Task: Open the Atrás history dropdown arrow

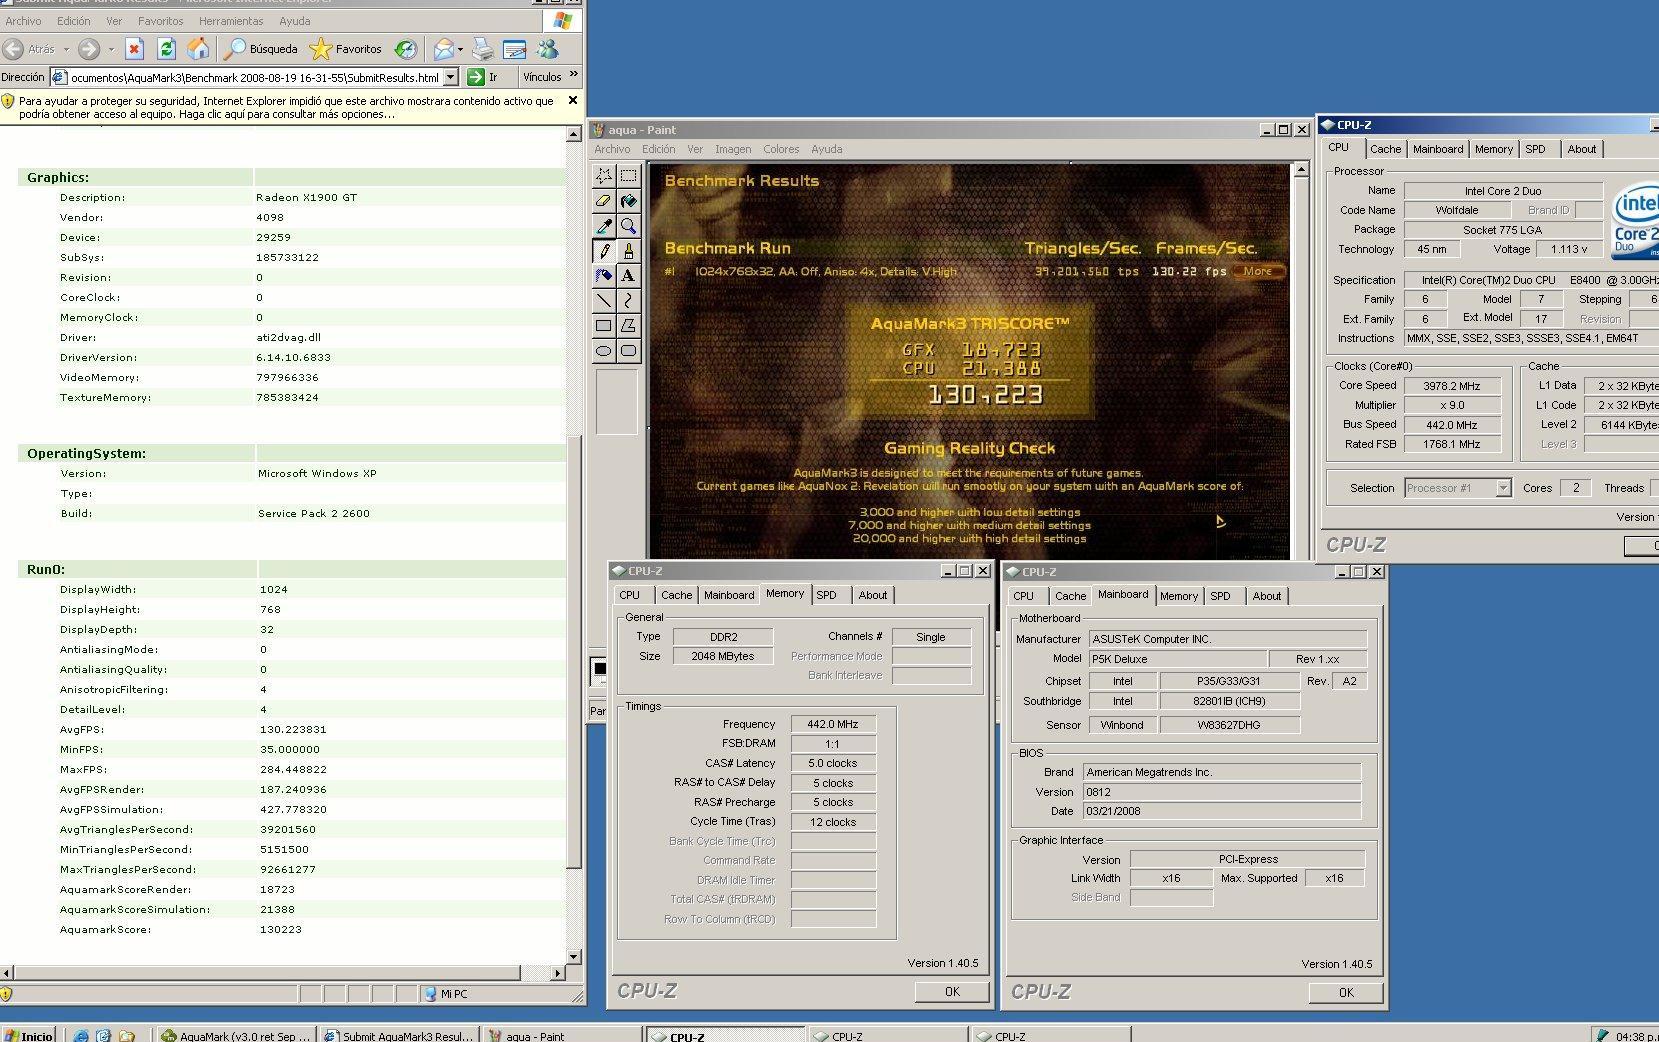Action: (66, 48)
